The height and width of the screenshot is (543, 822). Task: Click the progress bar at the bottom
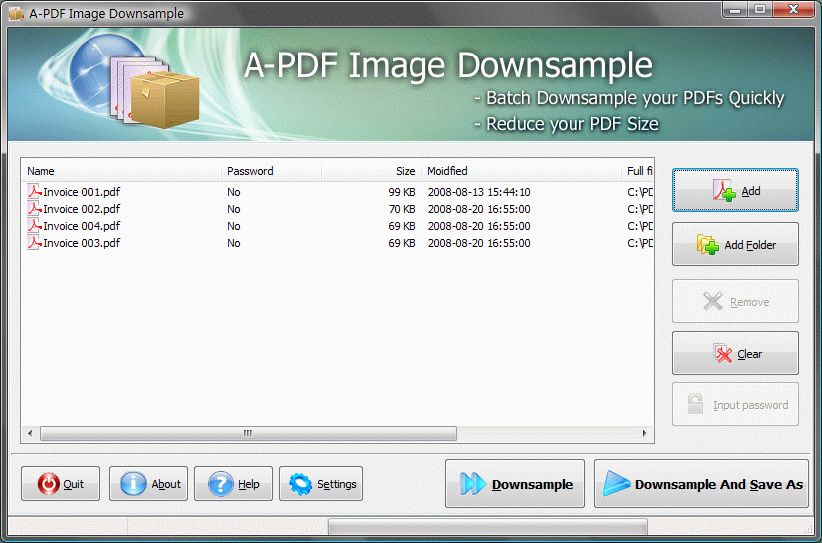click(488, 526)
